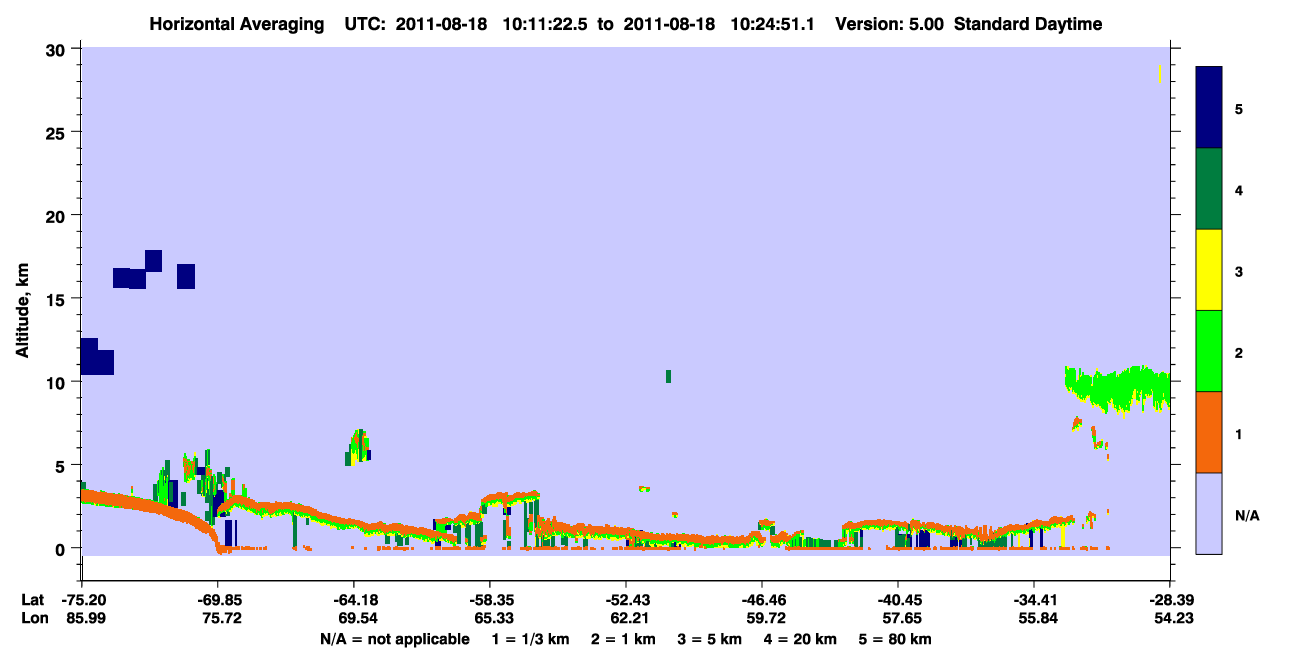The image size is (1300, 667).
Task: Click longitude value 57.65
Action: tap(898, 619)
